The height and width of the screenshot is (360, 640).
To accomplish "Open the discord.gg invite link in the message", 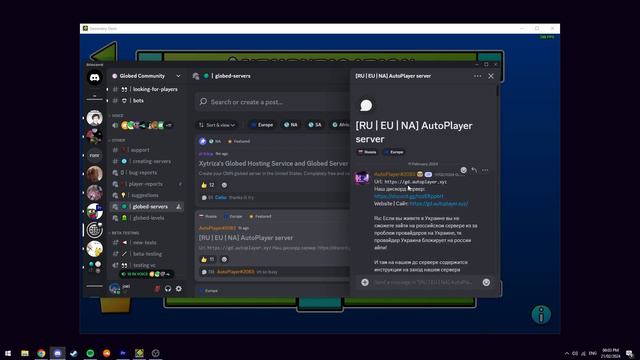I will [x=409, y=196].
